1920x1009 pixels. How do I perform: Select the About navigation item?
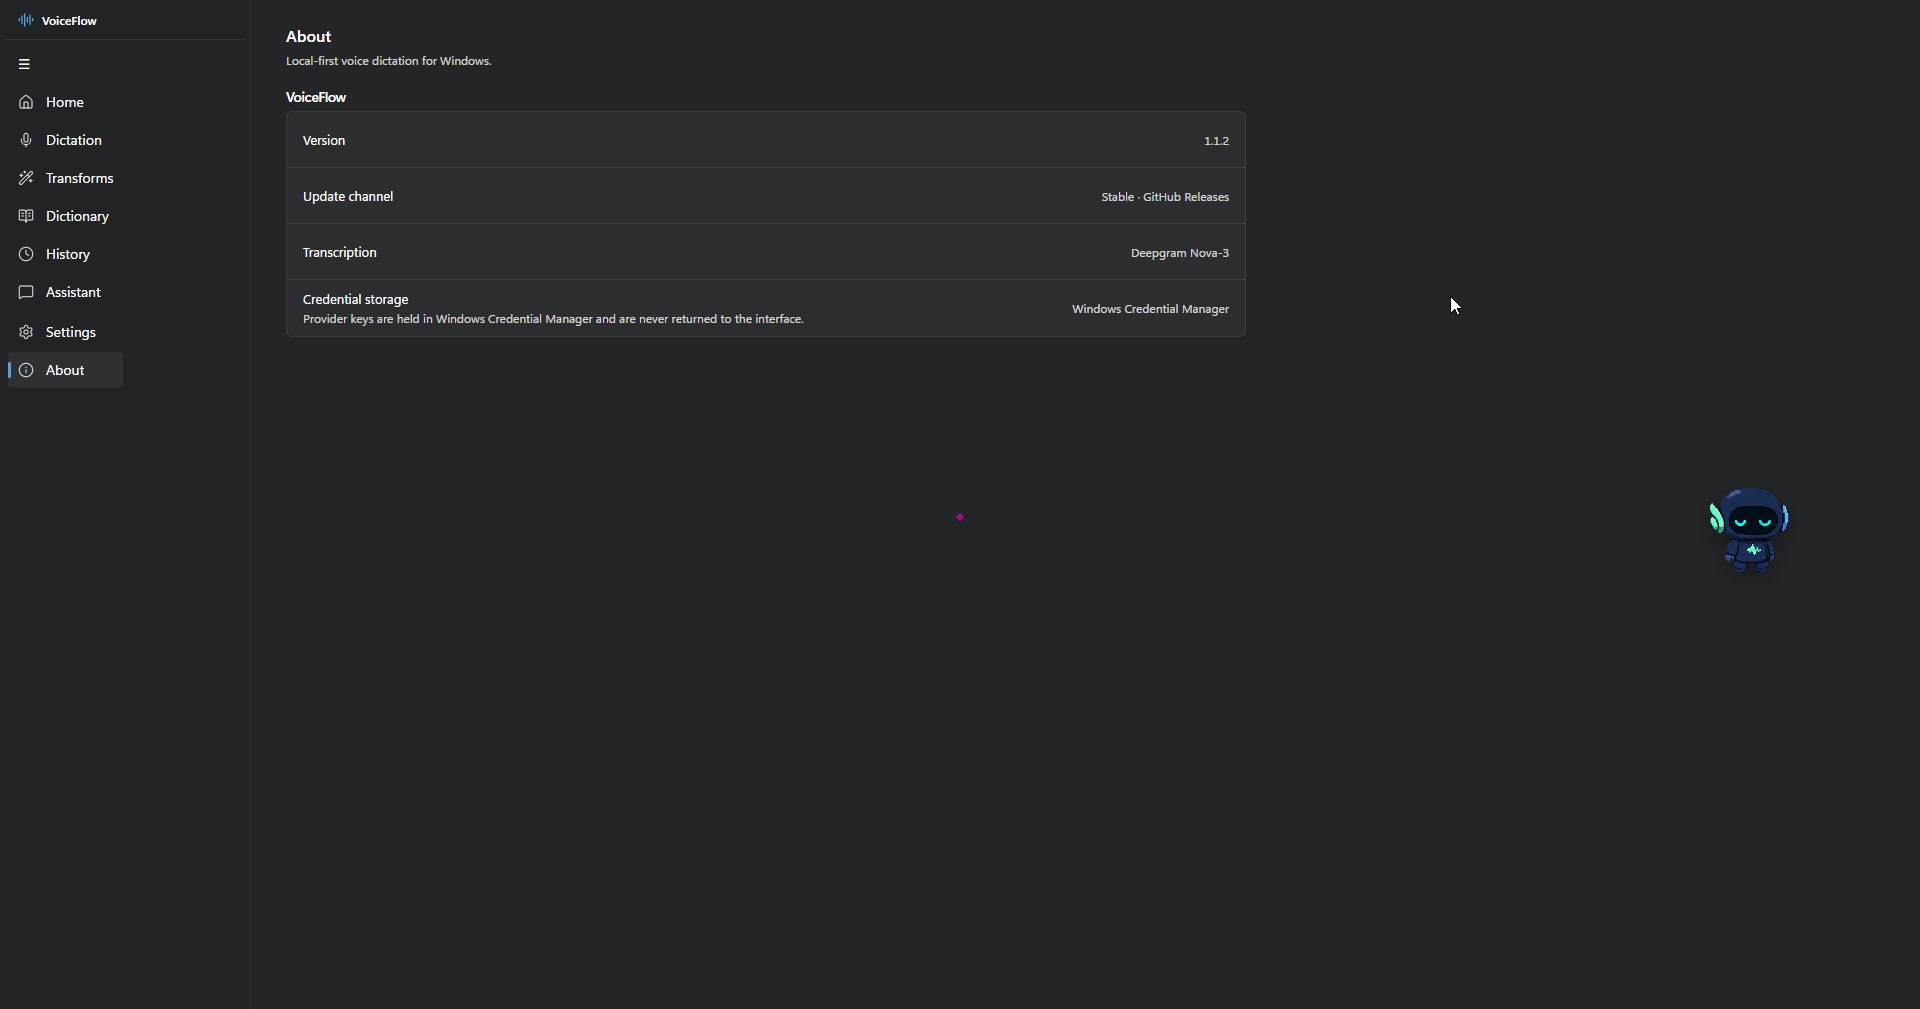pyautogui.click(x=65, y=370)
